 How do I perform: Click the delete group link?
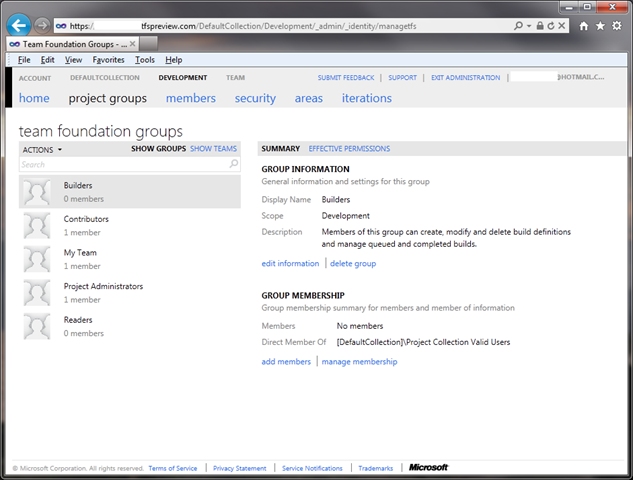[353, 263]
